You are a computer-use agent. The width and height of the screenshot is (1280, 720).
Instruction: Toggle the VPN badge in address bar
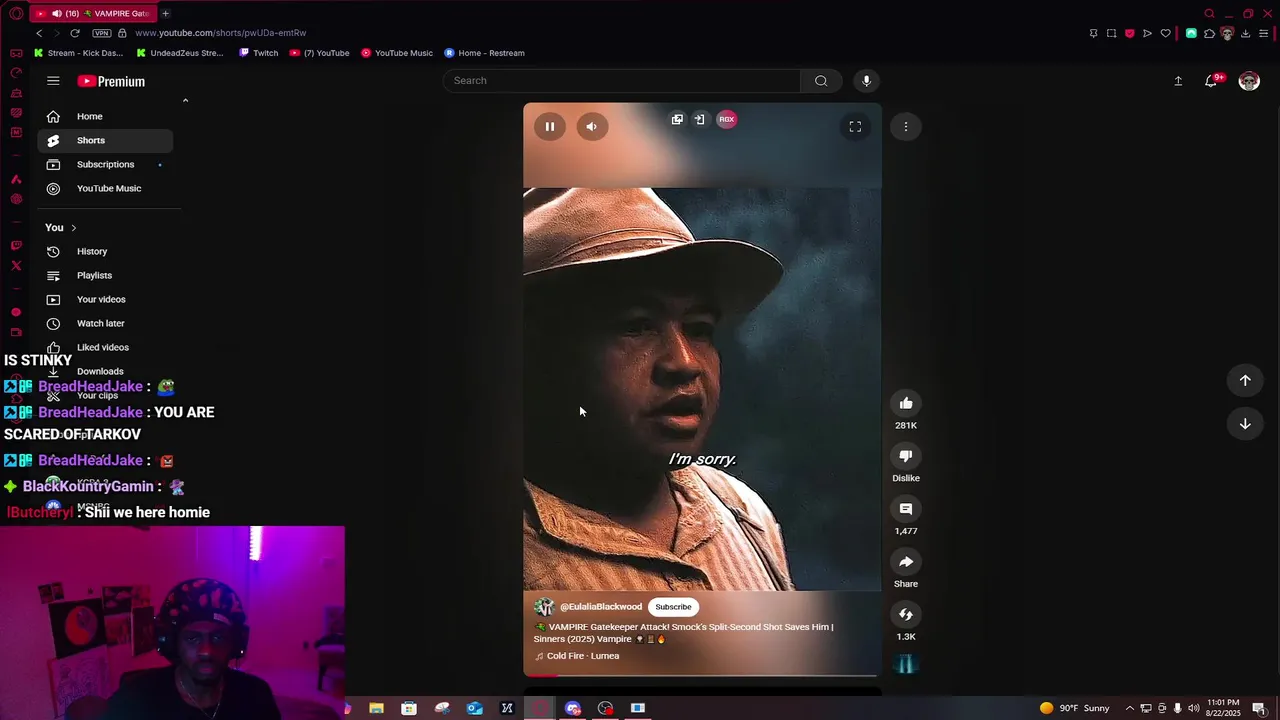[101, 33]
